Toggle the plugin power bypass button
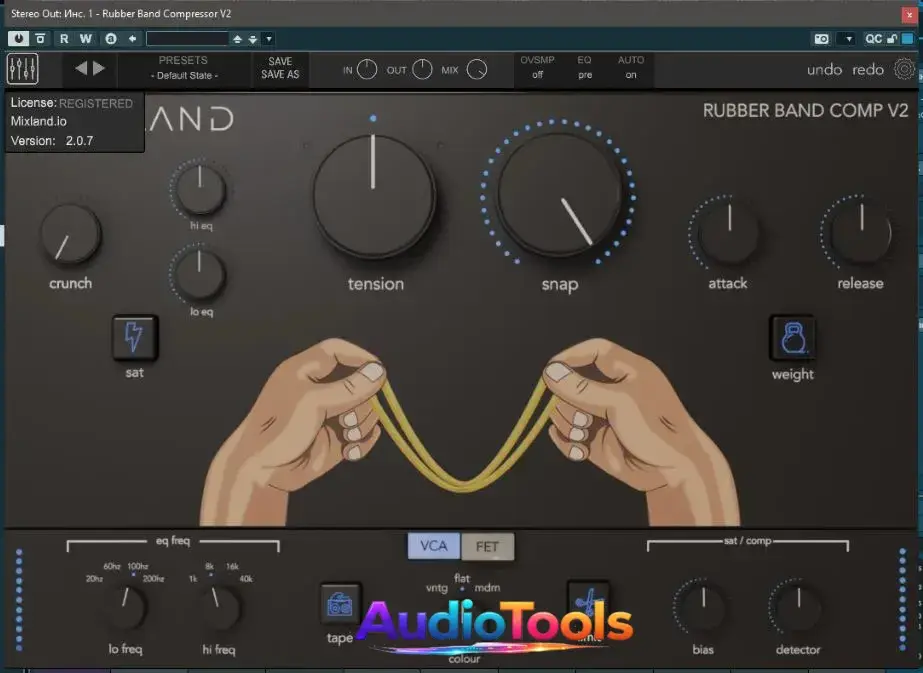923x673 pixels. pos(18,38)
